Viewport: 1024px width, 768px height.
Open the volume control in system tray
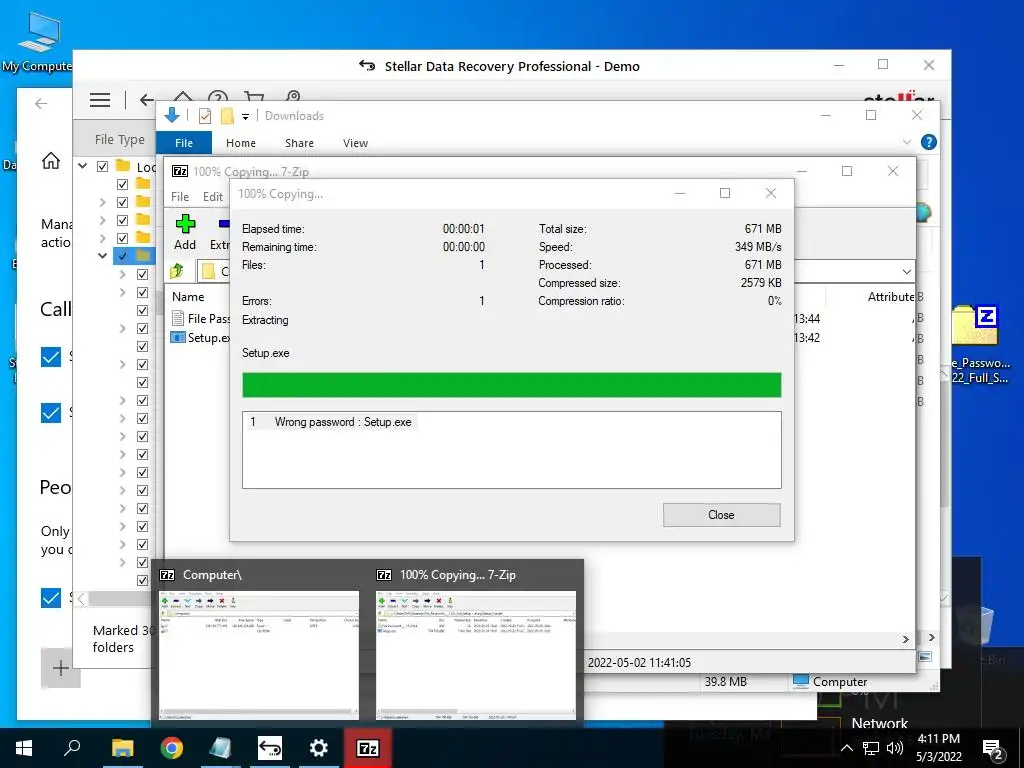895,748
